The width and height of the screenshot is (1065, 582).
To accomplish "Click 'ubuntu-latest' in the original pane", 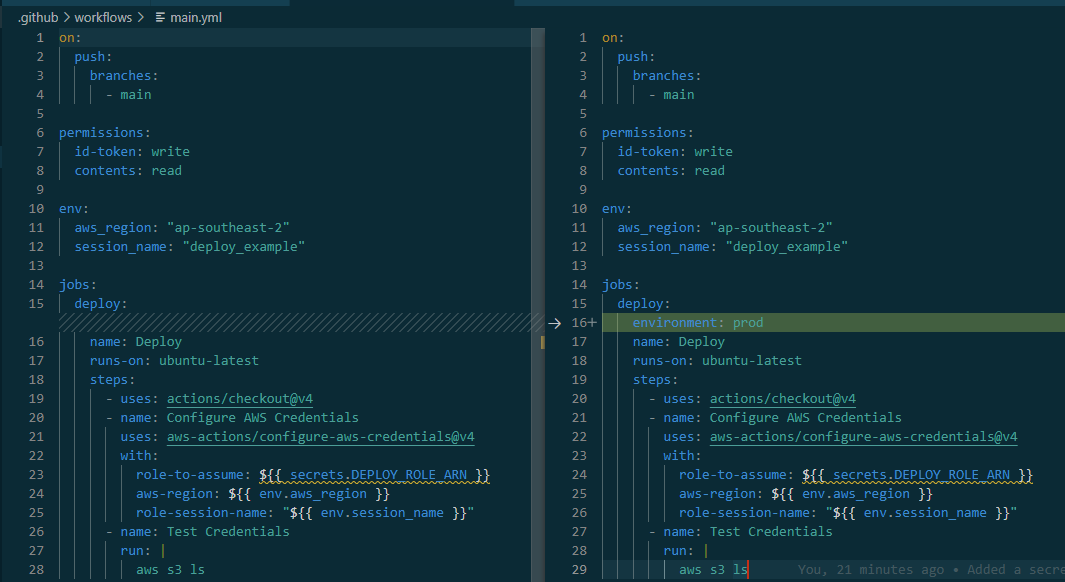I will point(209,361).
